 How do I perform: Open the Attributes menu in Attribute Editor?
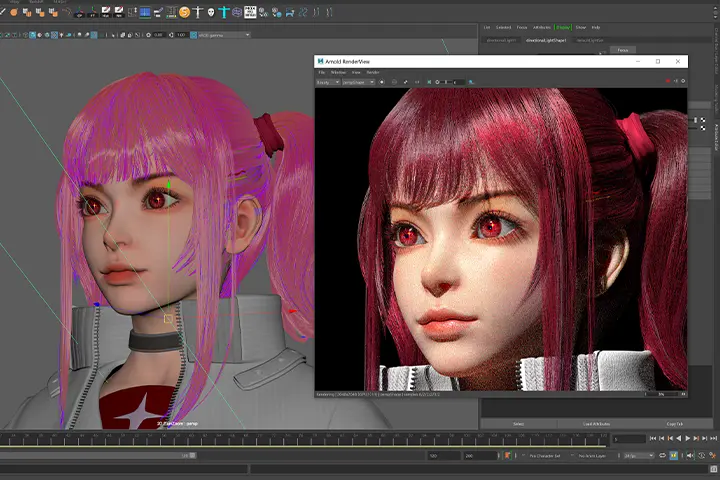542,28
